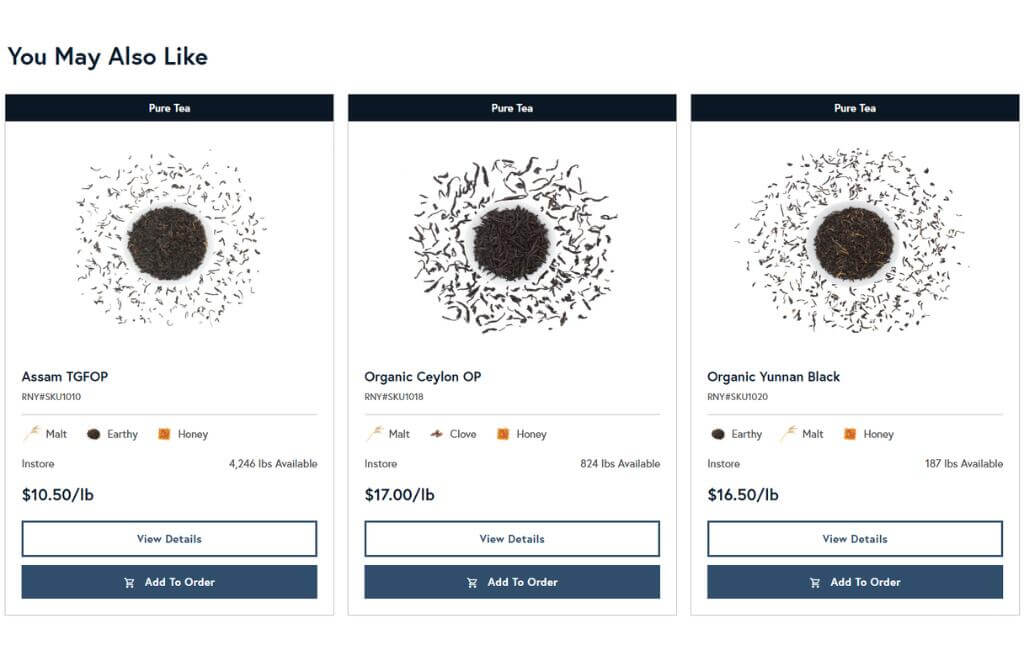Add Organic Yunnan Black to order
The width and height of the screenshot is (1024, 650).
point(855,582)
